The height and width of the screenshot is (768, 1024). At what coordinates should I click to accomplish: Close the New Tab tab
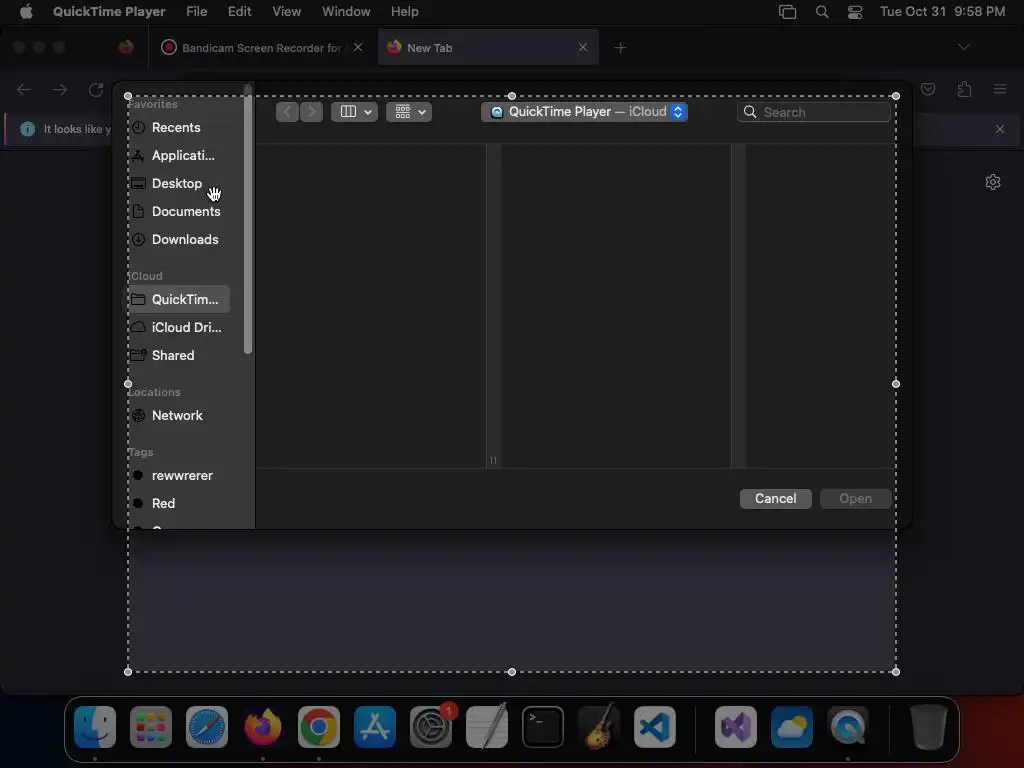click(583, 47)
